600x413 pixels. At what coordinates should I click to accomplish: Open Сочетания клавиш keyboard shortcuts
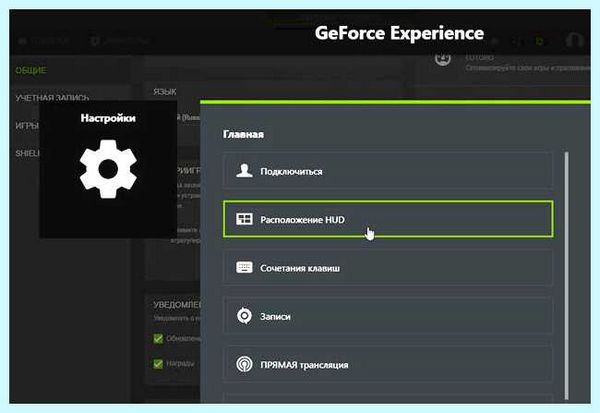click(388, 268)
